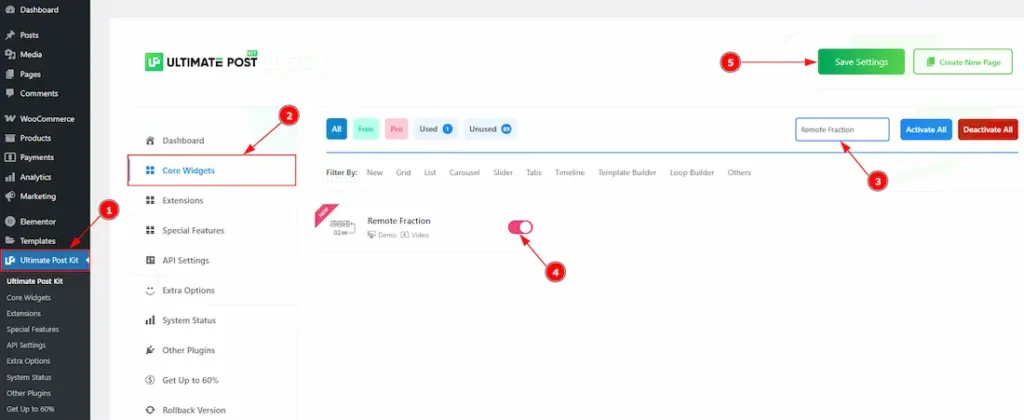Click the Dashboard home icon in panel

click(150, 140)
